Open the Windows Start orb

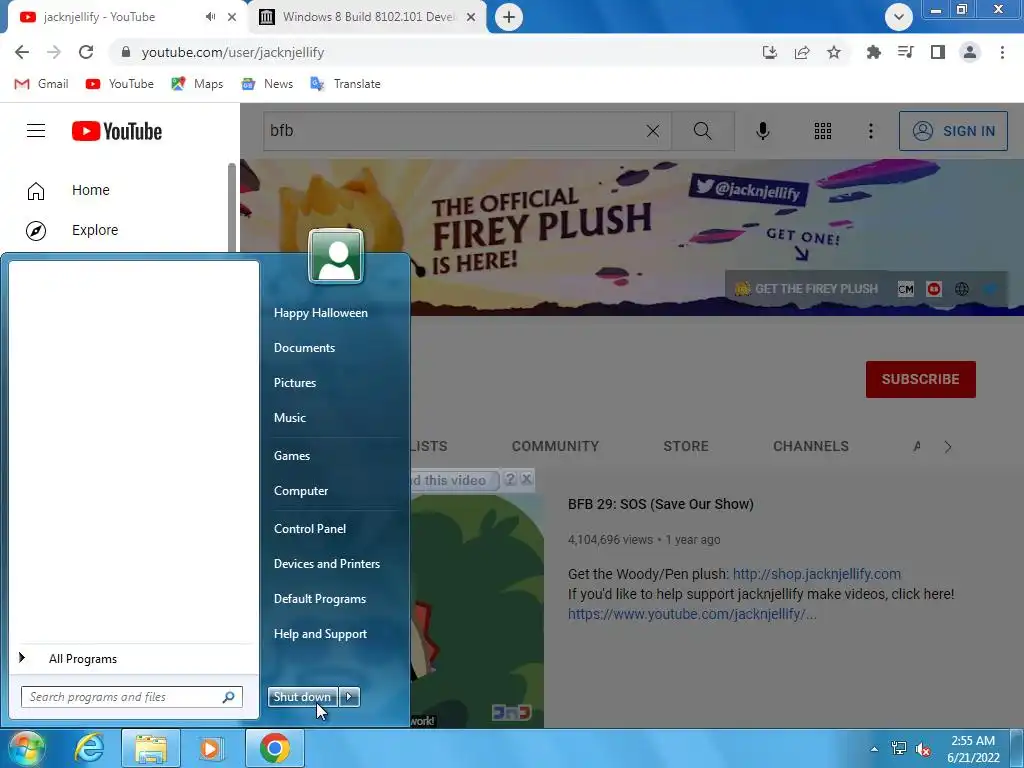pos(25,748)
